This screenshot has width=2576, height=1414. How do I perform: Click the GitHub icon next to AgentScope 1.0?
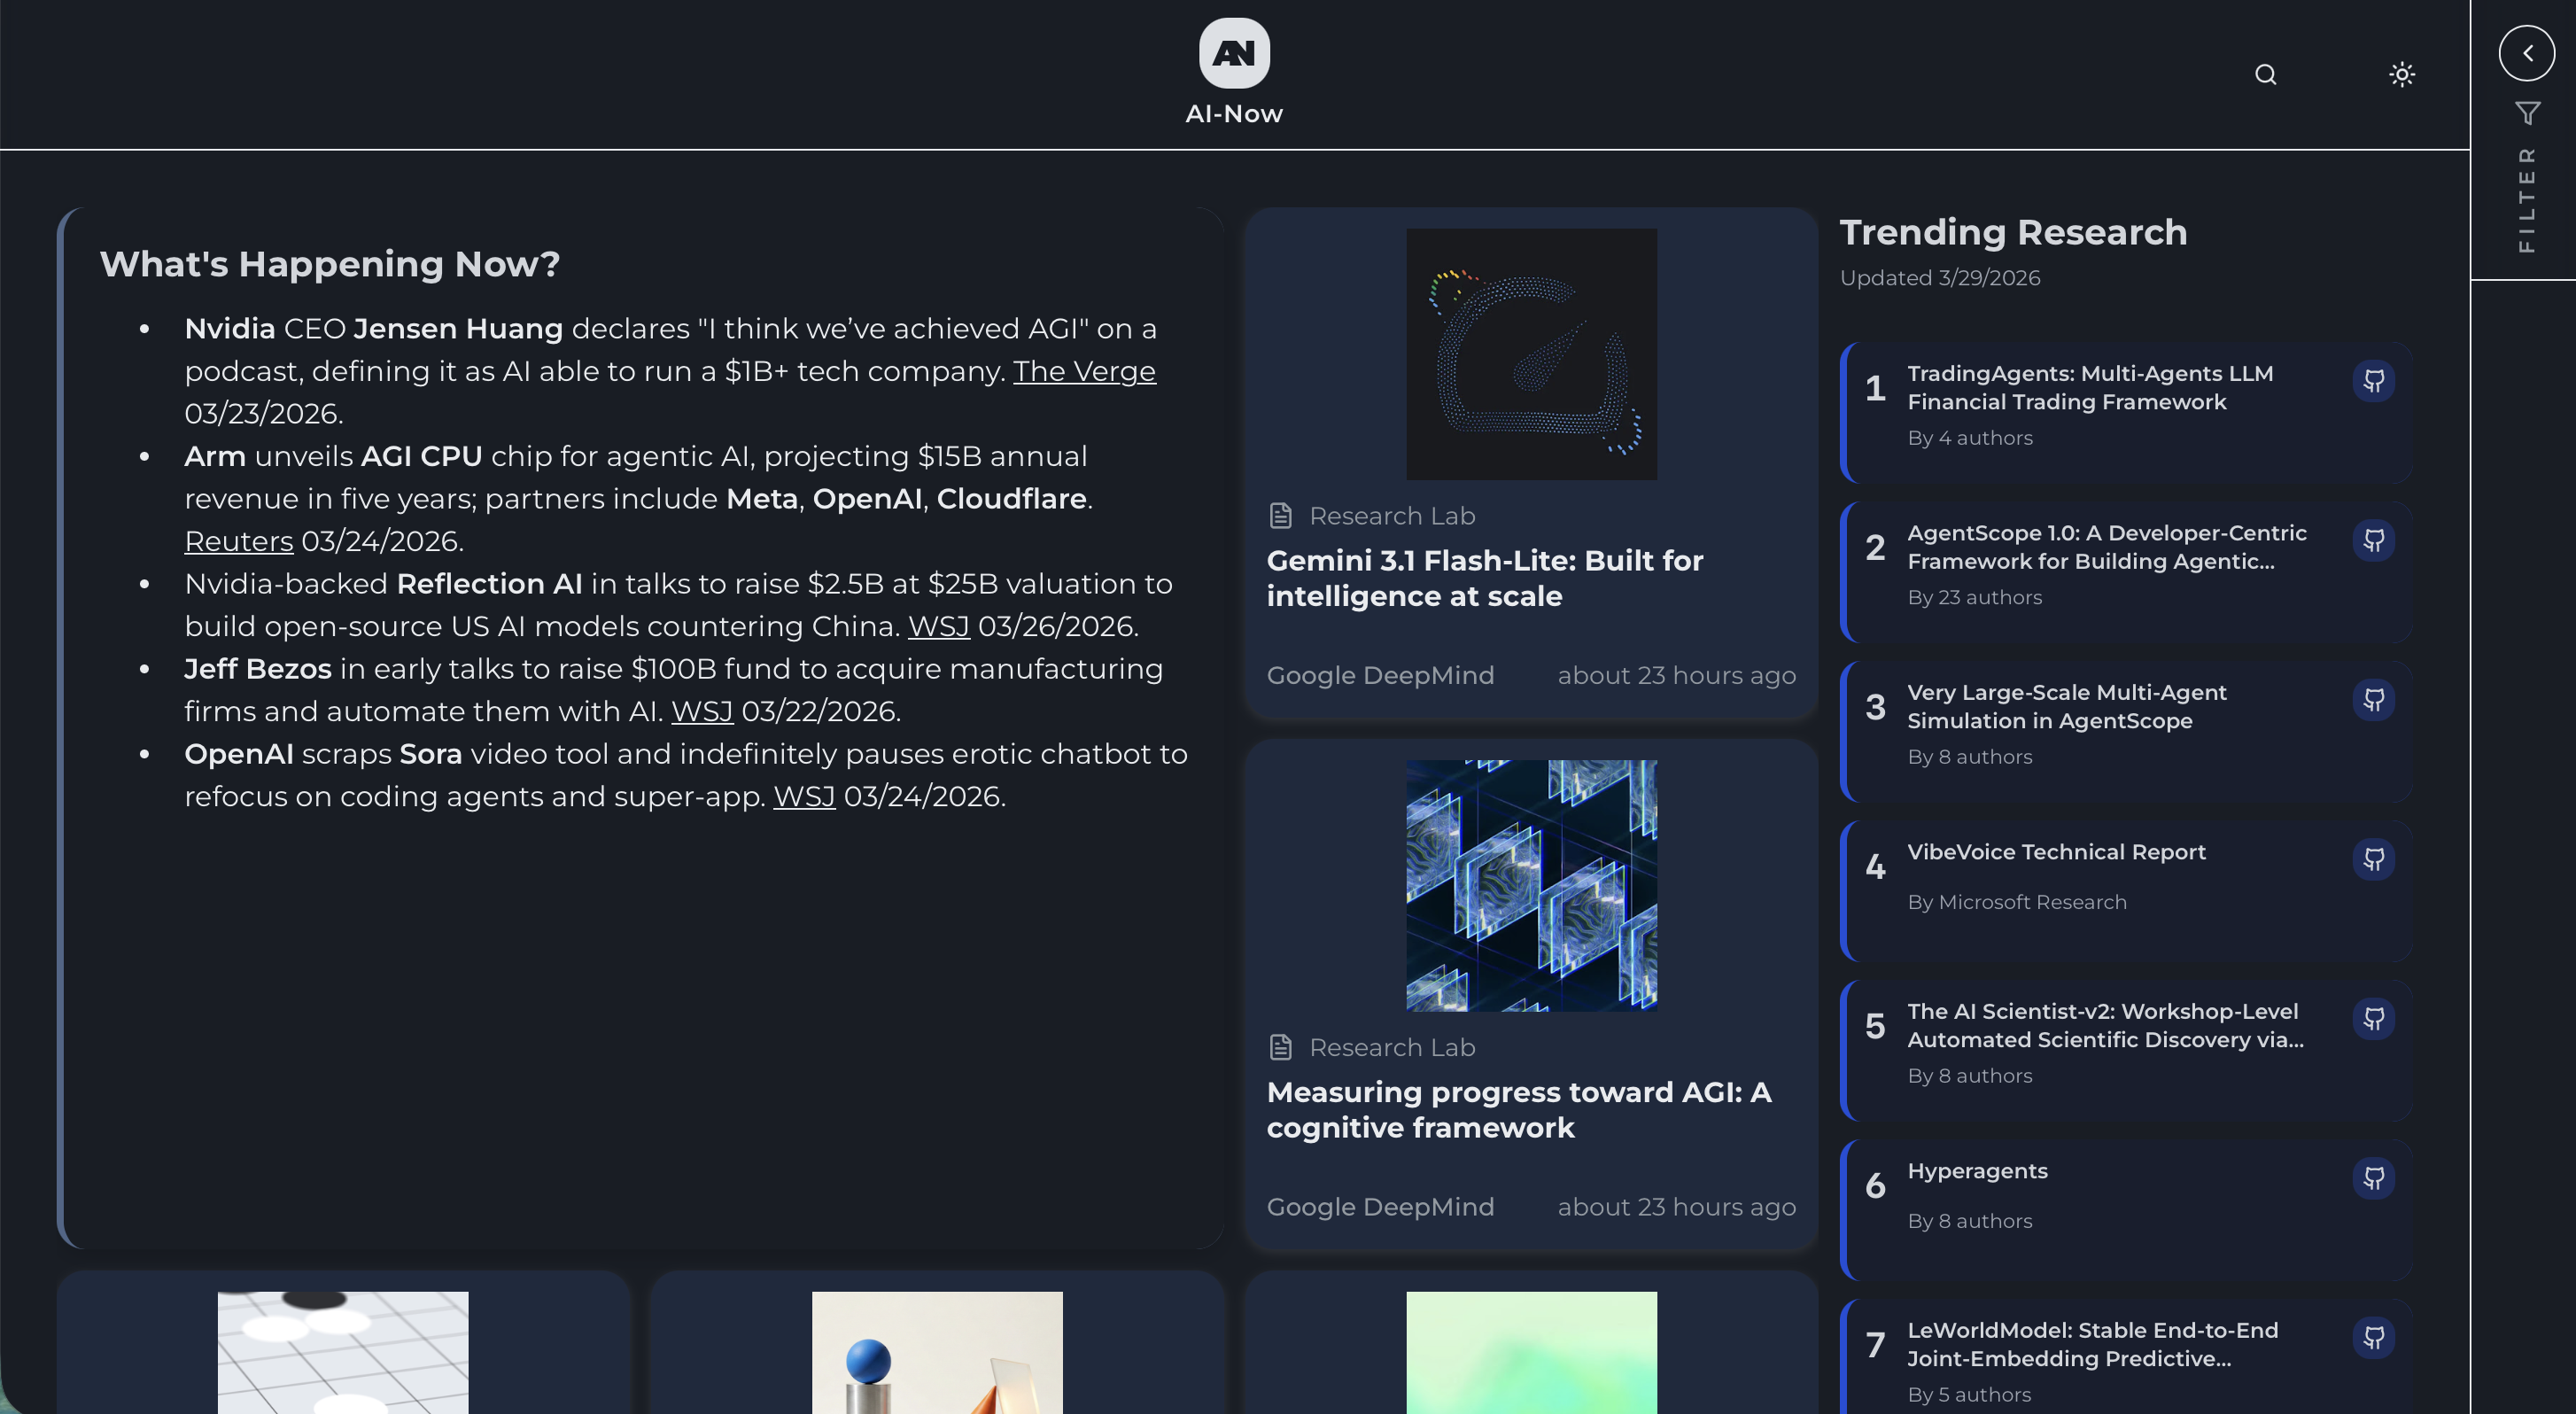2375,540
